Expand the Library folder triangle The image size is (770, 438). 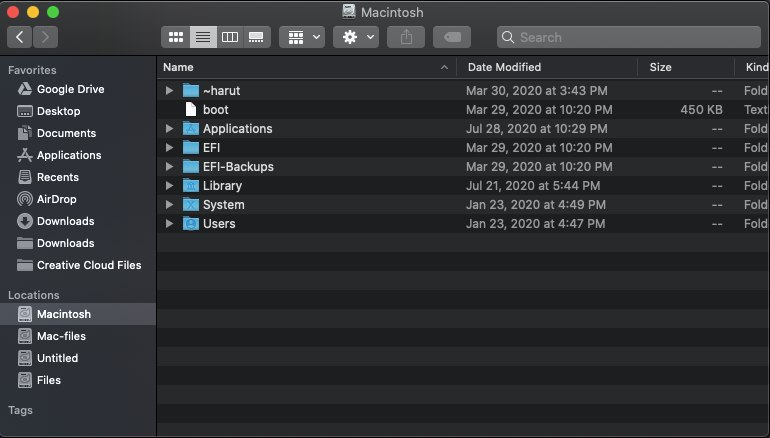coord(169,186)
